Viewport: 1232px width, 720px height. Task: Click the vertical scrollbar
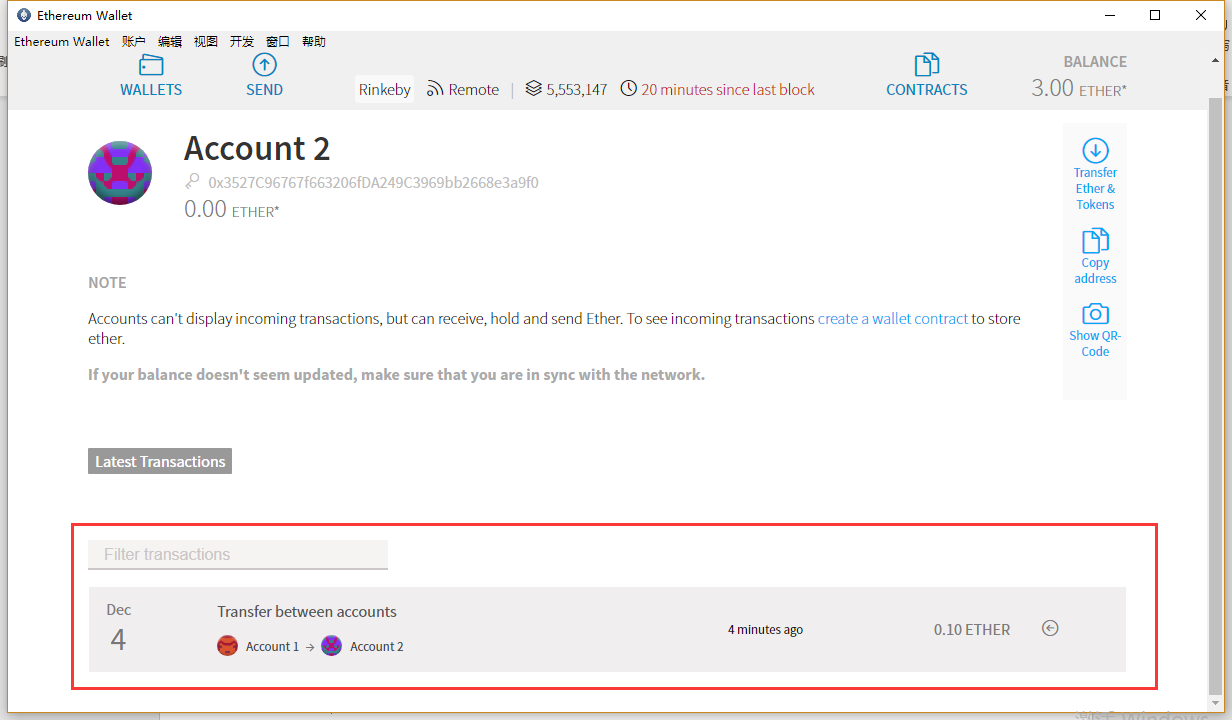point(1215,395)
